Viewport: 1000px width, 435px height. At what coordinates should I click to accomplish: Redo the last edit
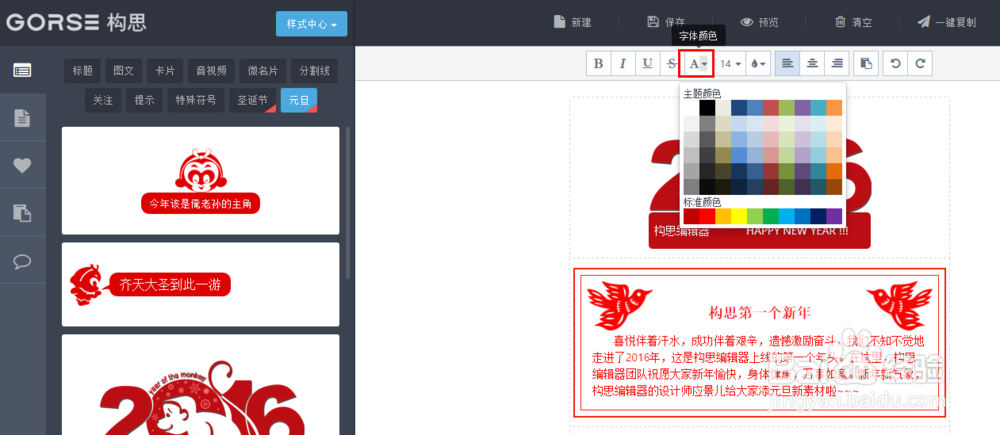point(920,64)
